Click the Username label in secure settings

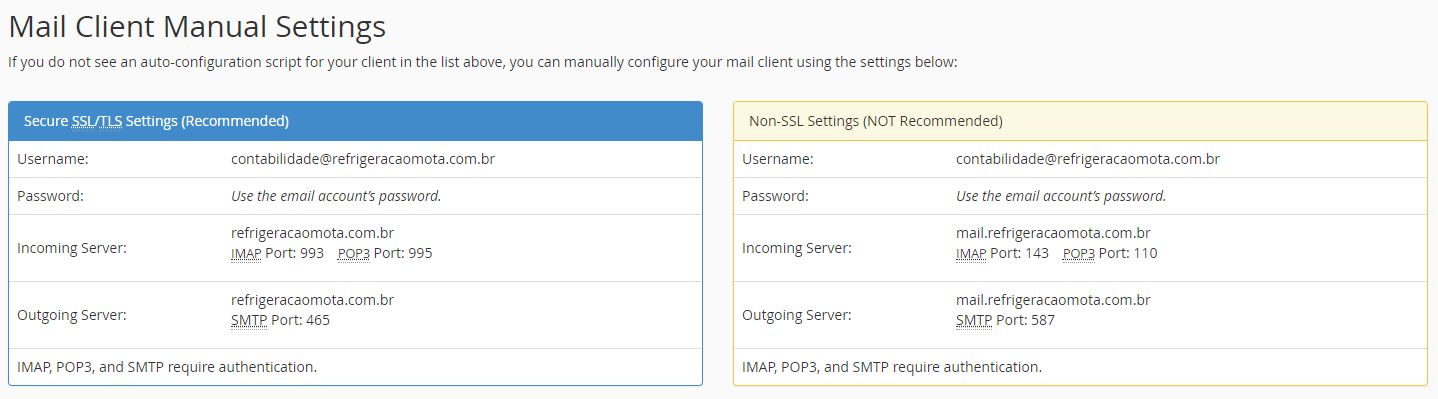coord(53,159)
